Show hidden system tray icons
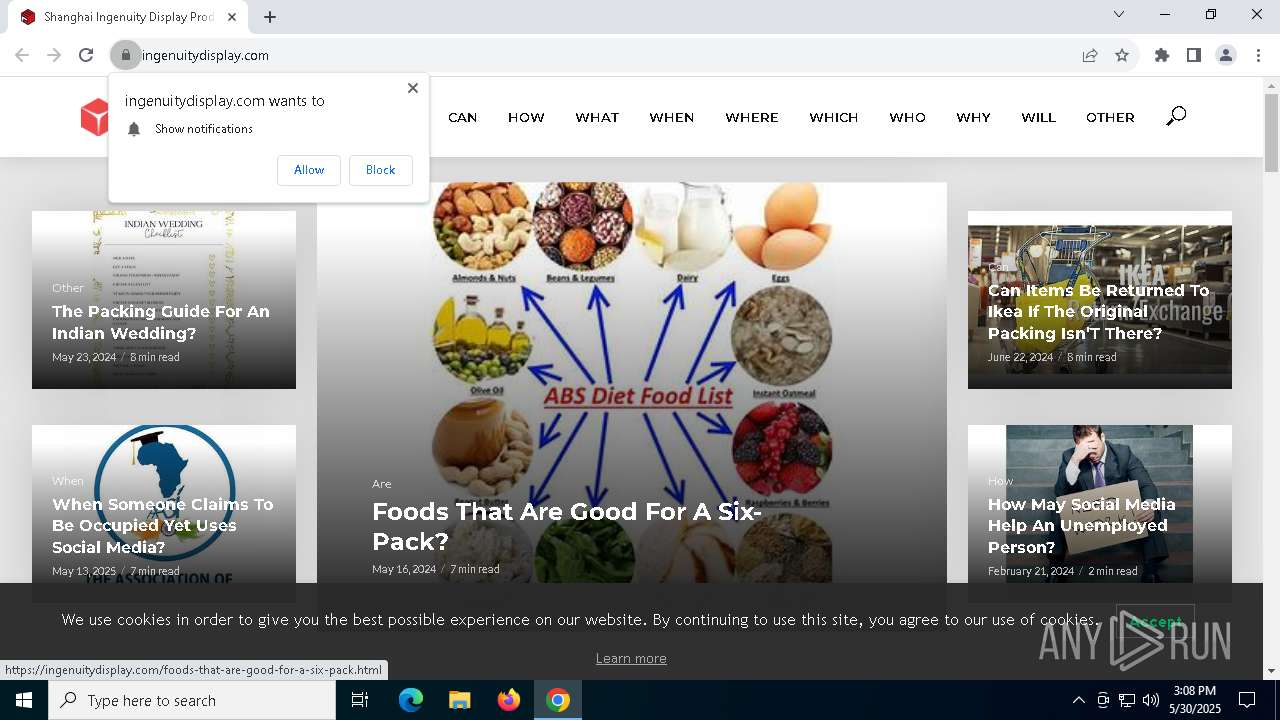This screenshot has height=720, width=1280. (1078, 700)
